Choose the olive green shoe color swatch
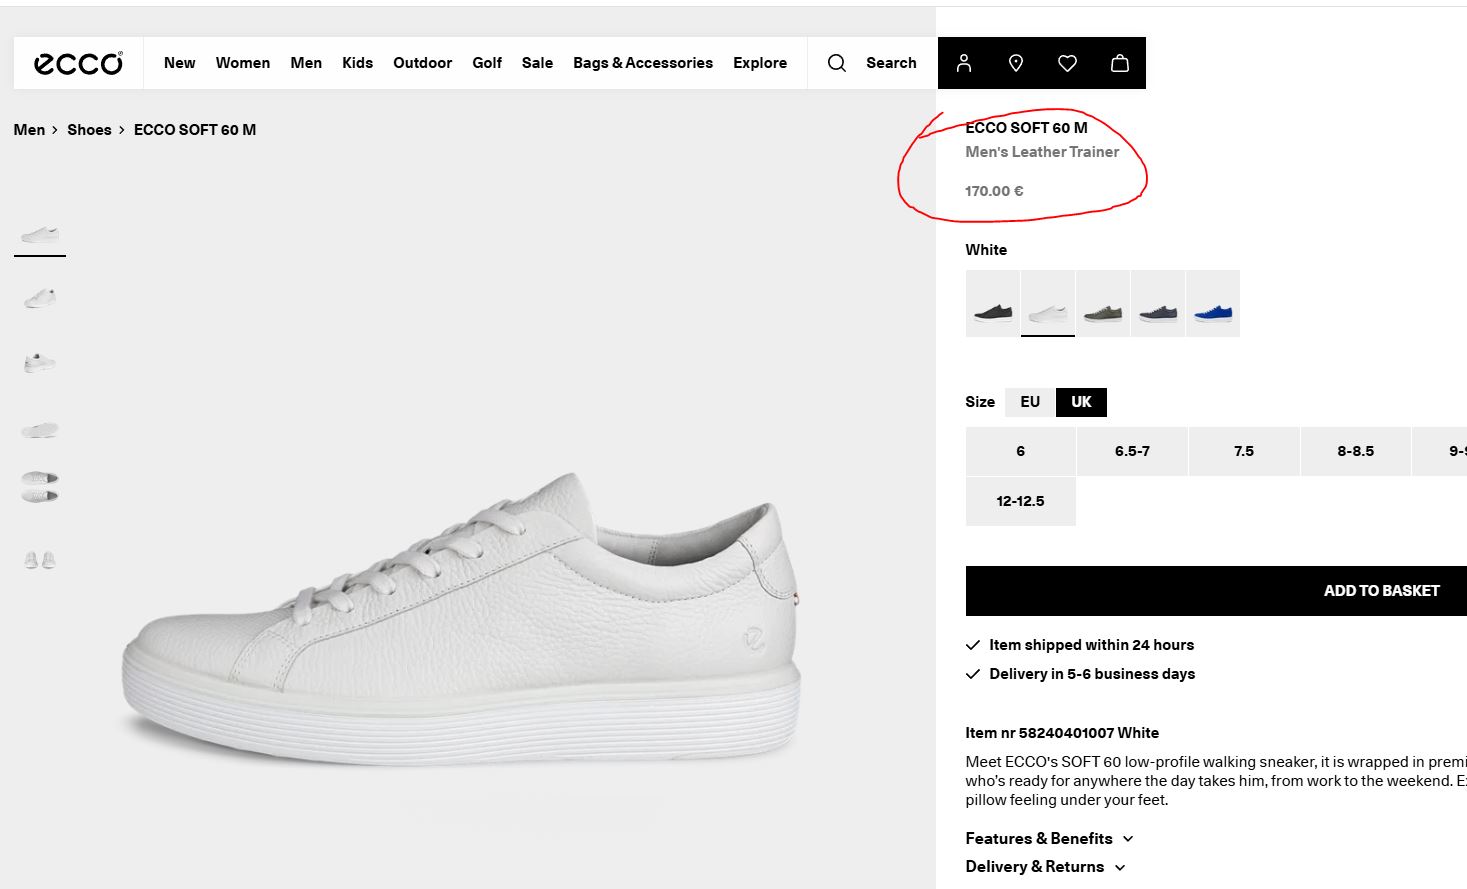The image size is (1467, 889). (1103, 303)
